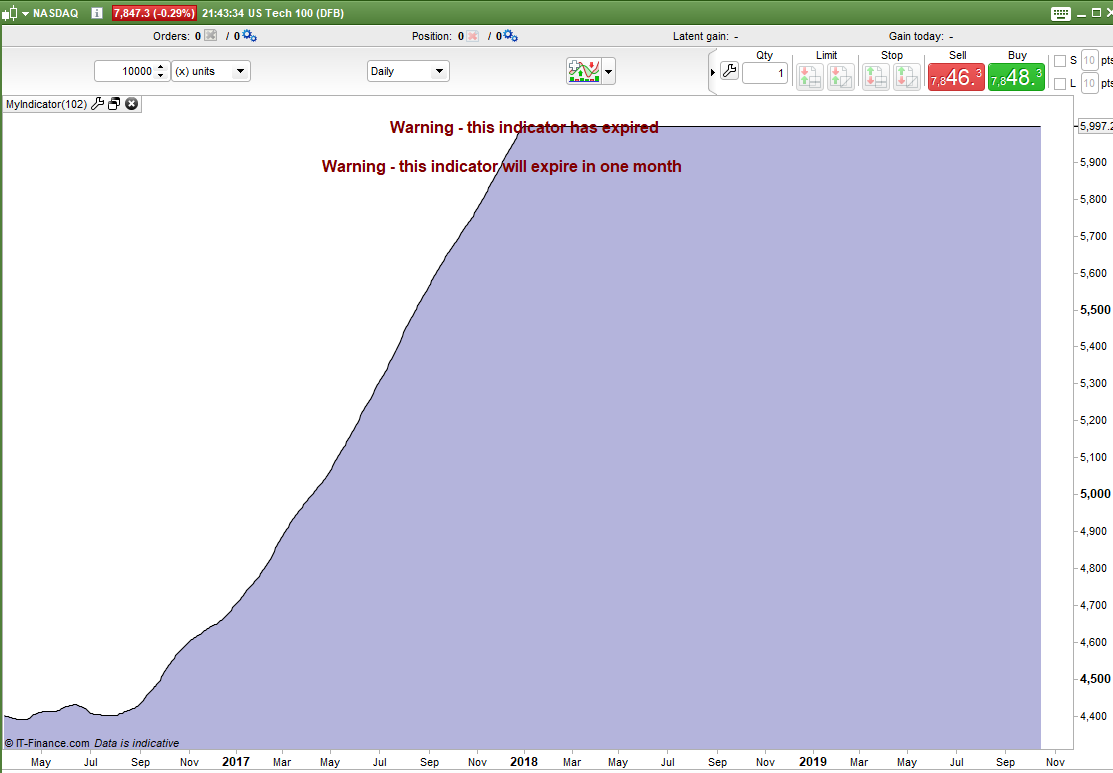
Task: Click second Limit order icon
Action: click(x=840, y=77)
